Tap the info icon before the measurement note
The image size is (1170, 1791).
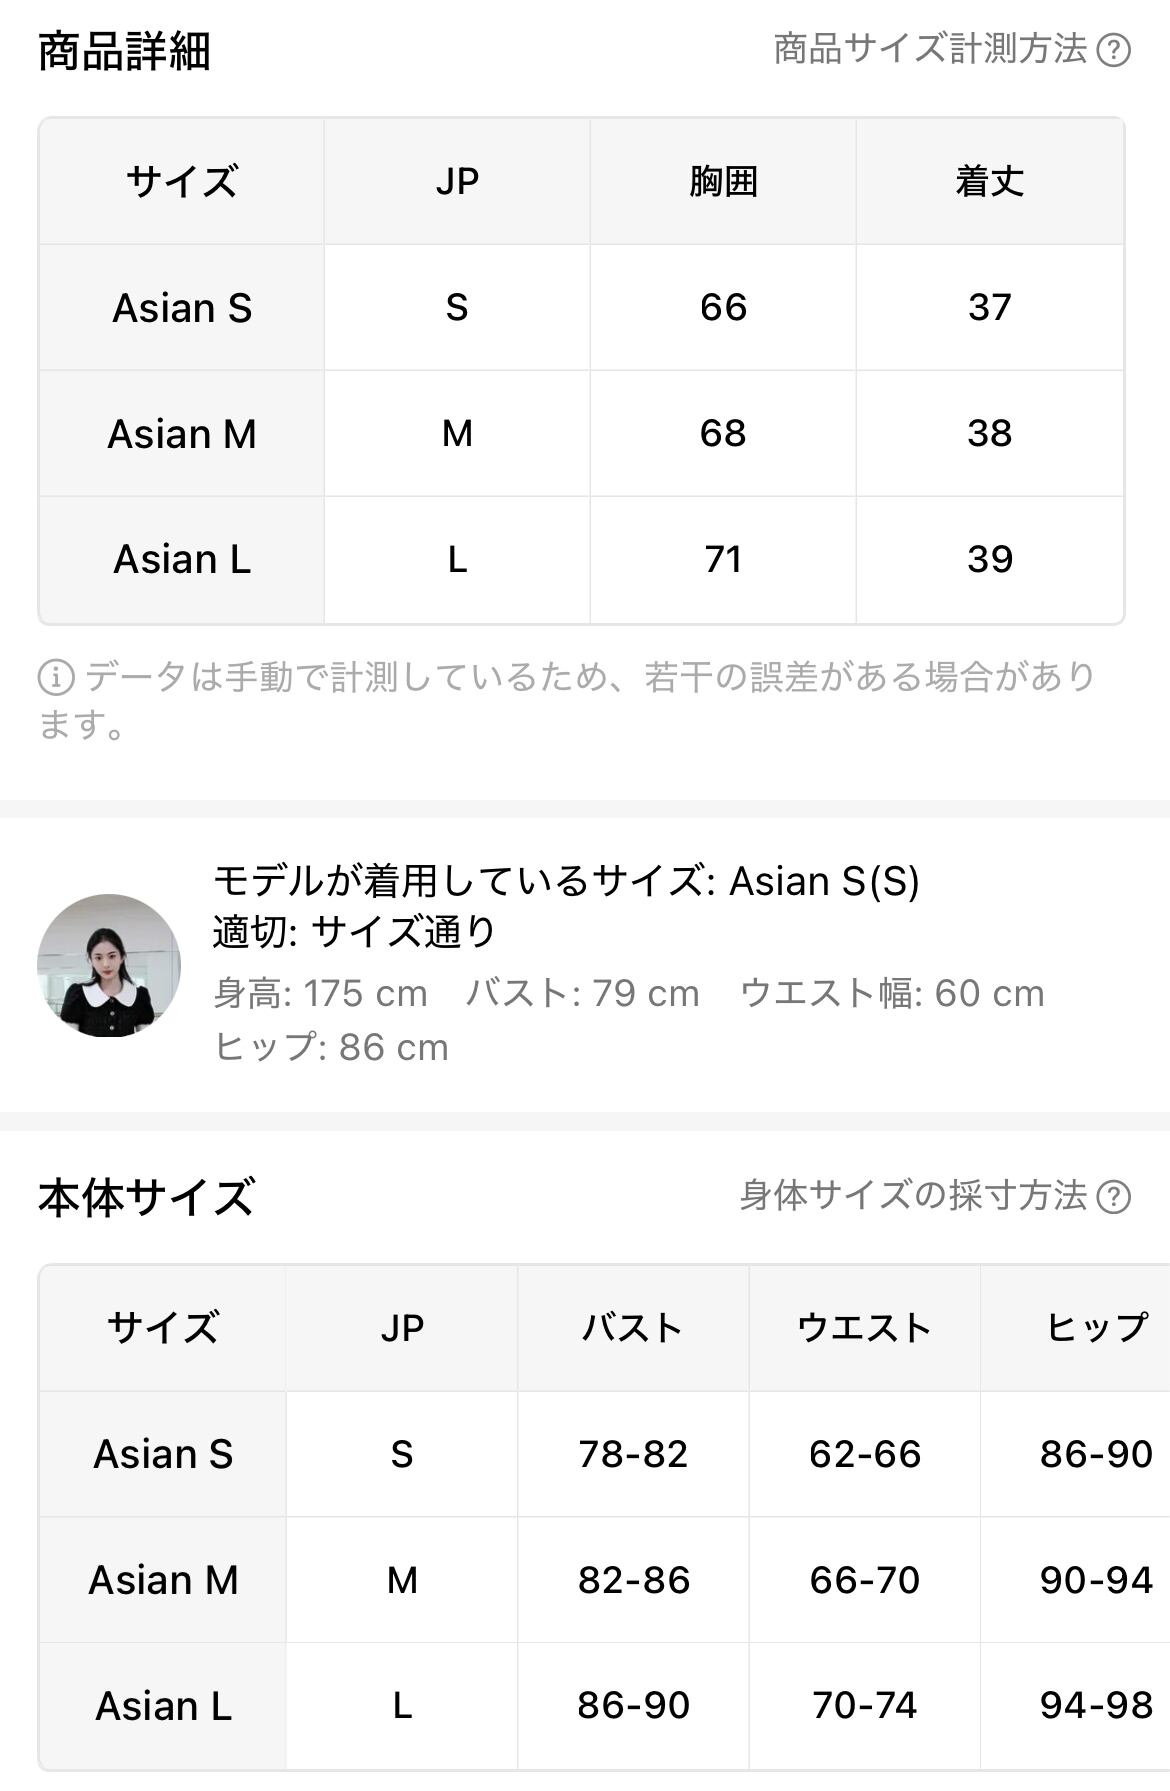pos(56,678)
